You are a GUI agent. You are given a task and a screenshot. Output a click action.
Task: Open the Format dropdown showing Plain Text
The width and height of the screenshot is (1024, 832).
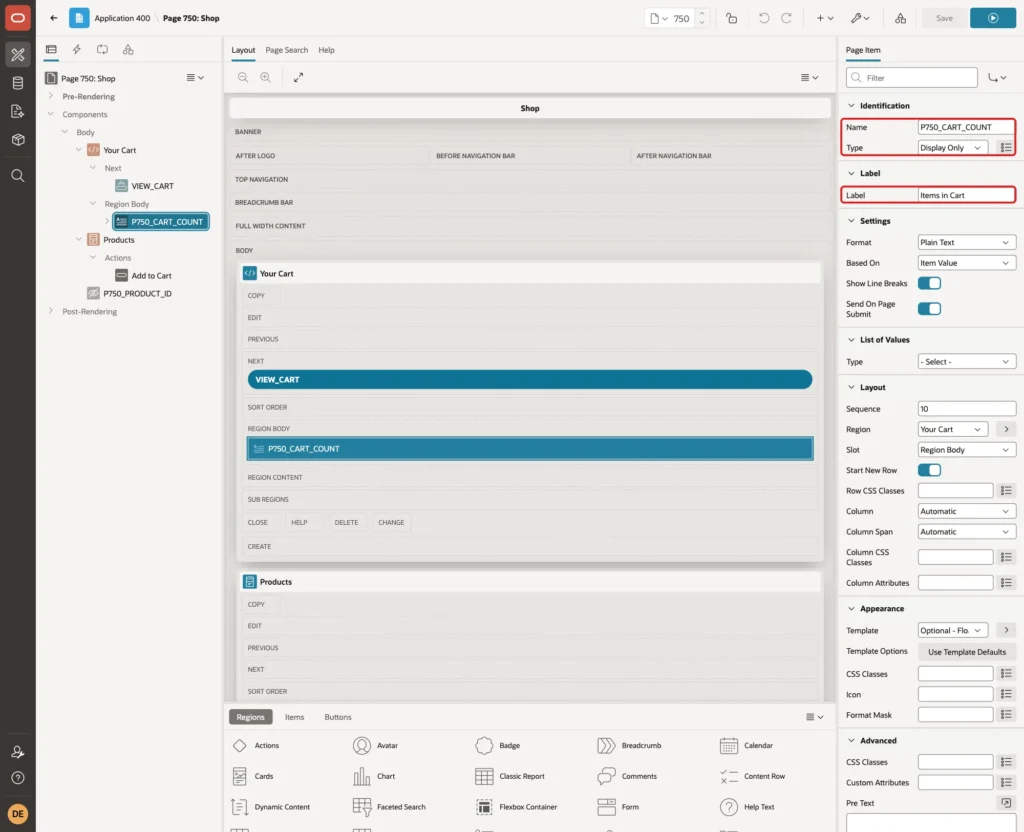[x=967, y=242]
